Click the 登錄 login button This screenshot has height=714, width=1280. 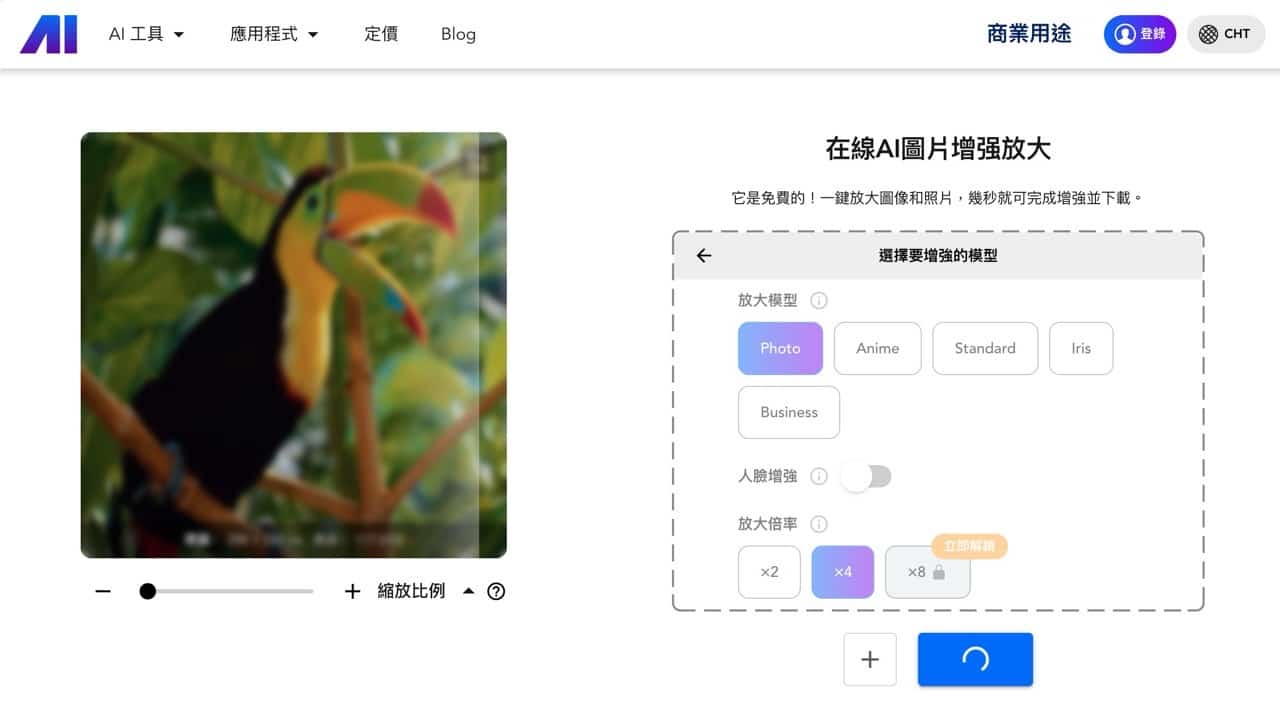tap(1139, 33)
